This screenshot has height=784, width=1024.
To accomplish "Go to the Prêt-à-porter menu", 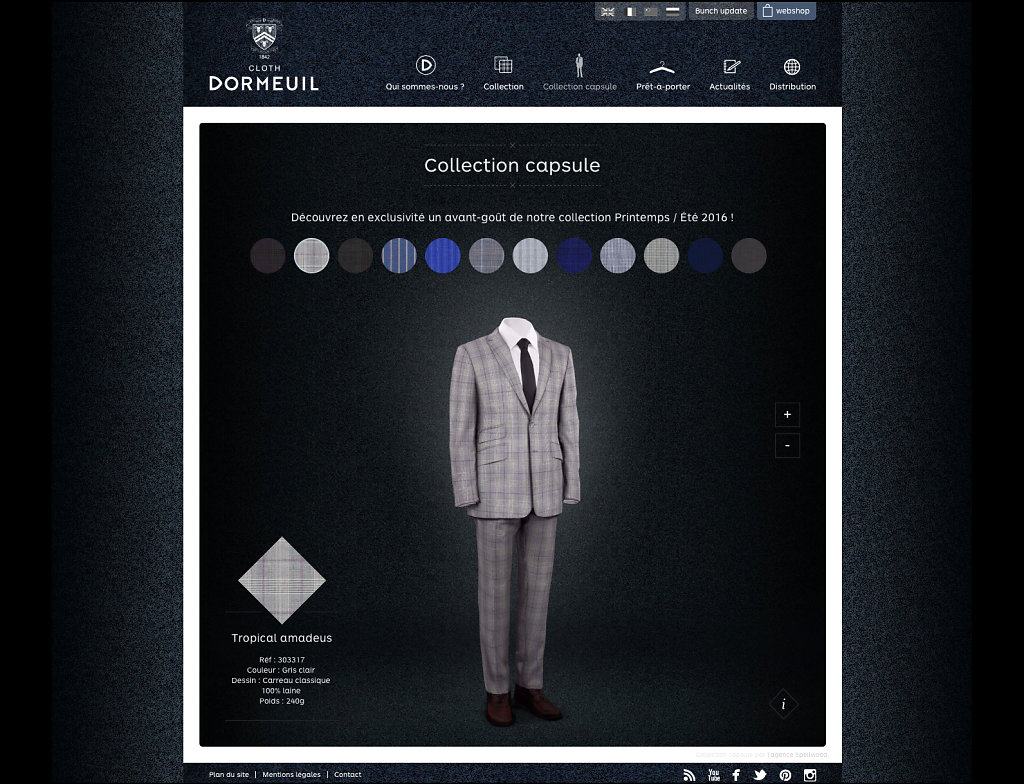I will click(x=663, y=74).
